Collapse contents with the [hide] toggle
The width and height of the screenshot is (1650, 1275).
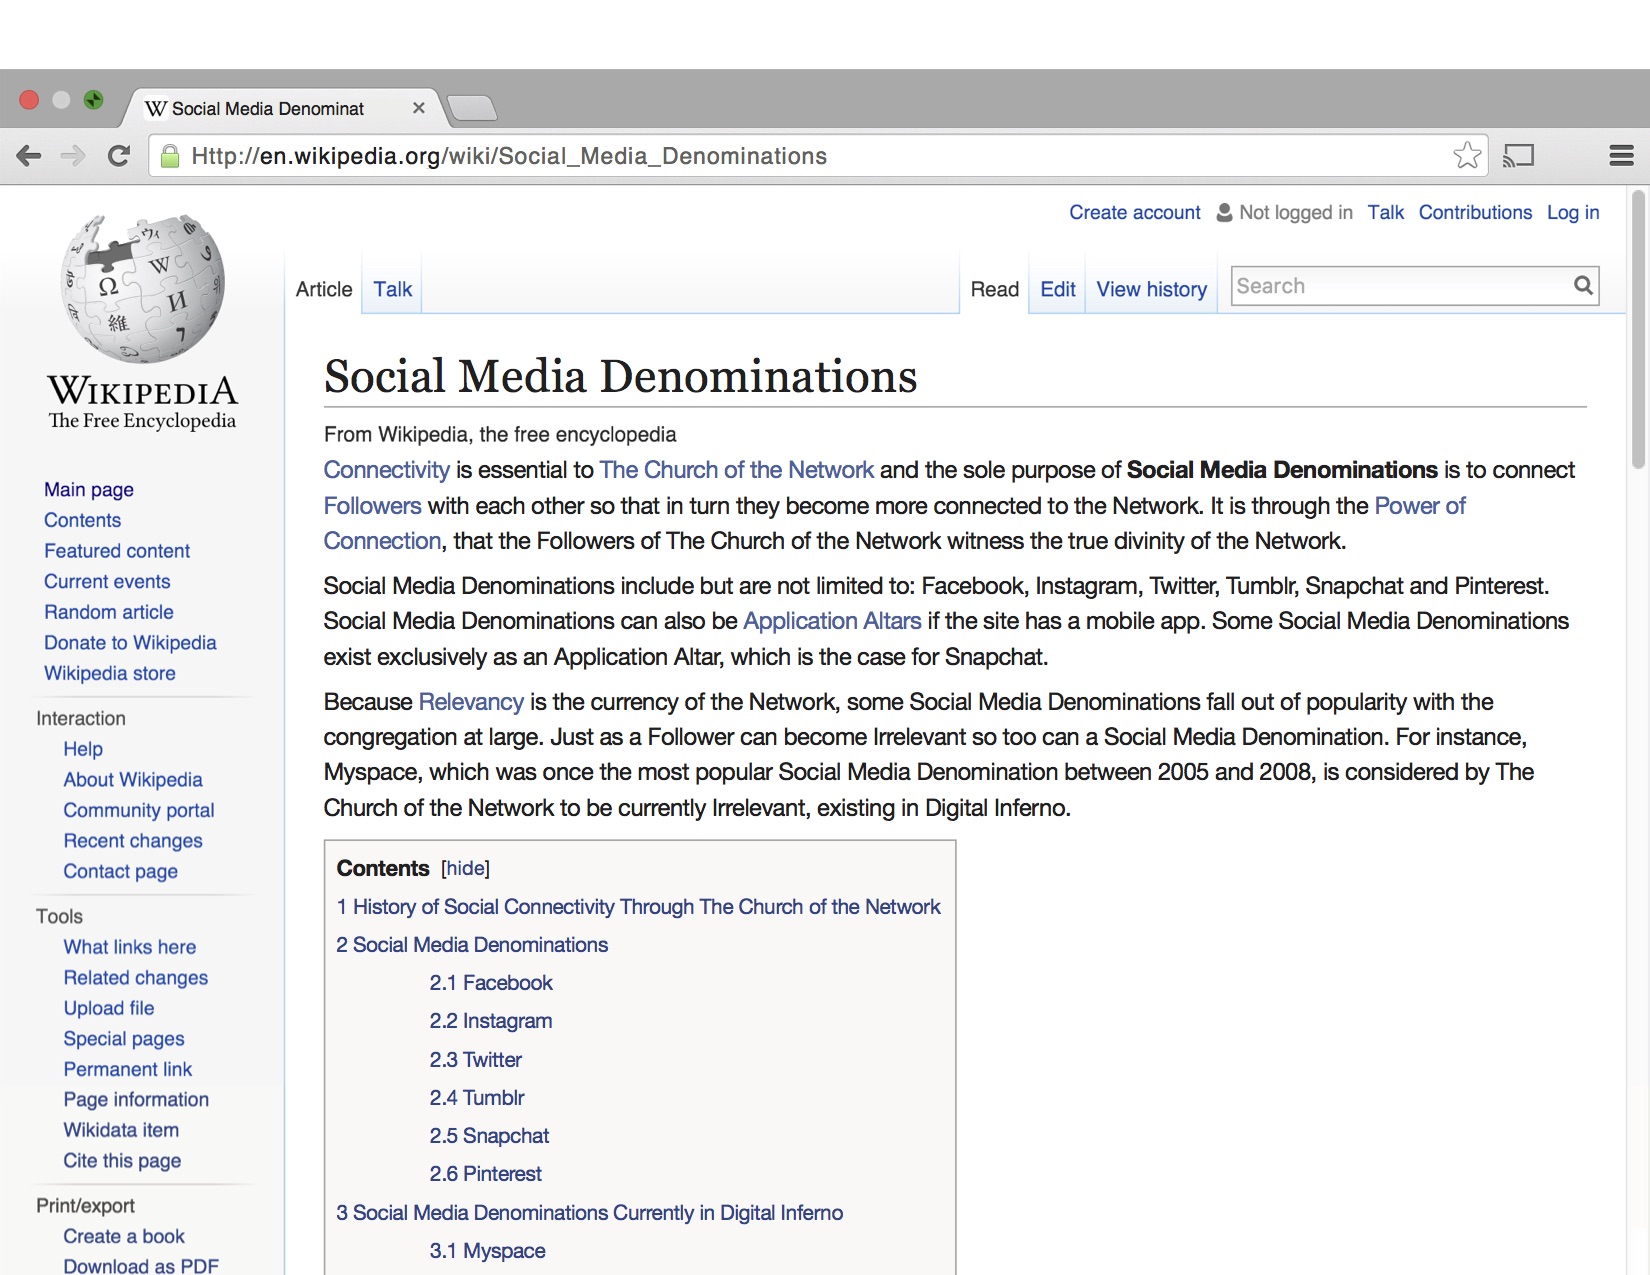click(465, 868)
